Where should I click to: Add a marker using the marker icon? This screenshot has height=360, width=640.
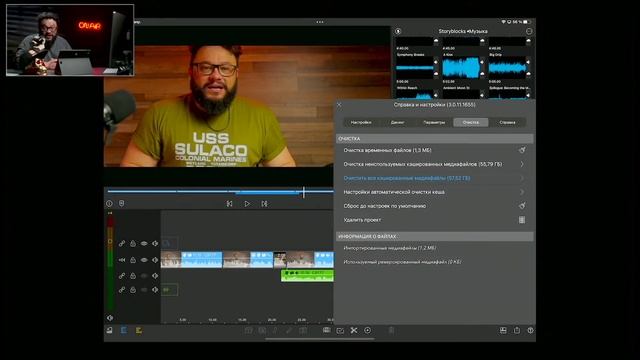(x=121, y=203)
